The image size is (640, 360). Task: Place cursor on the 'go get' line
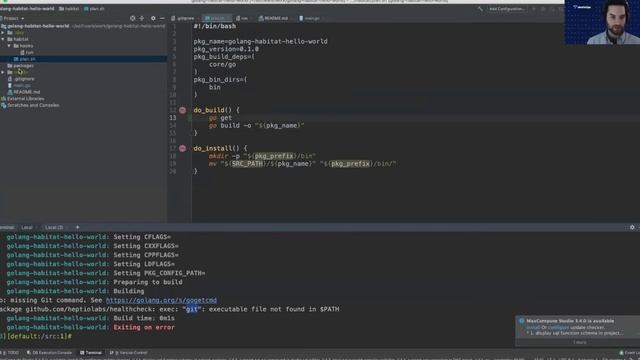(x=220, y=118)
